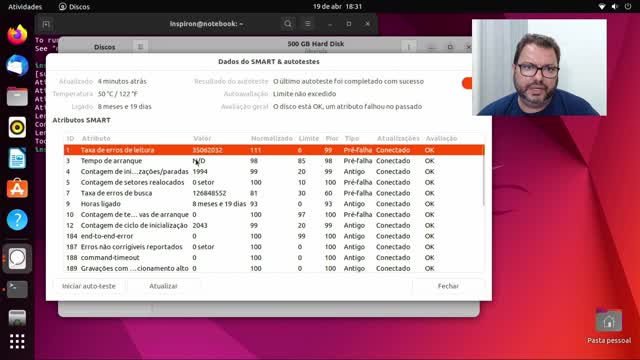
Task: Click the inspiron@notebook terminal title
Action: 207,24
